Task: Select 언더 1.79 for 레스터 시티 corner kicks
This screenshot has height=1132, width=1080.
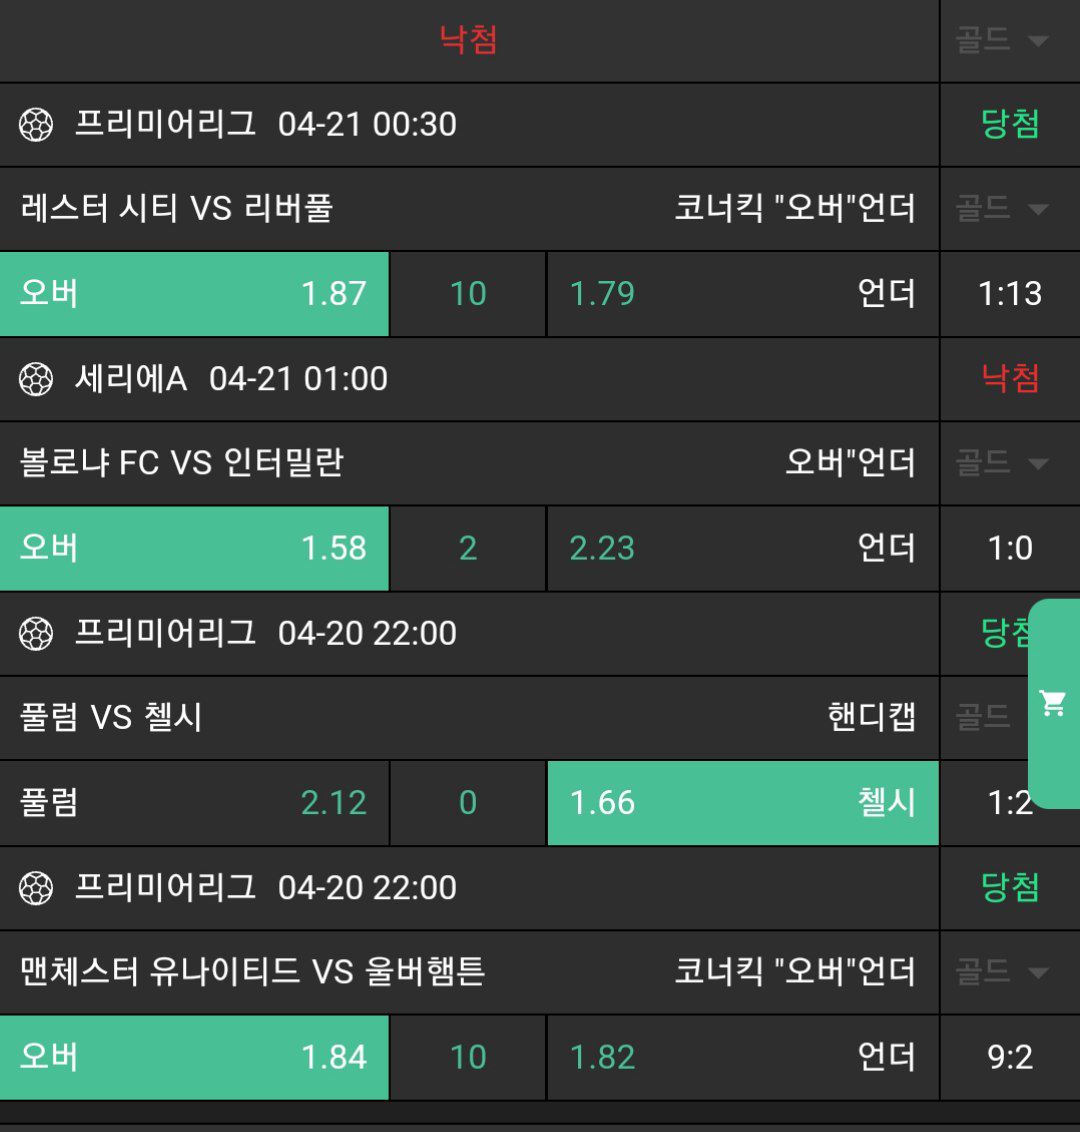Action: click(x=742, y=294)
